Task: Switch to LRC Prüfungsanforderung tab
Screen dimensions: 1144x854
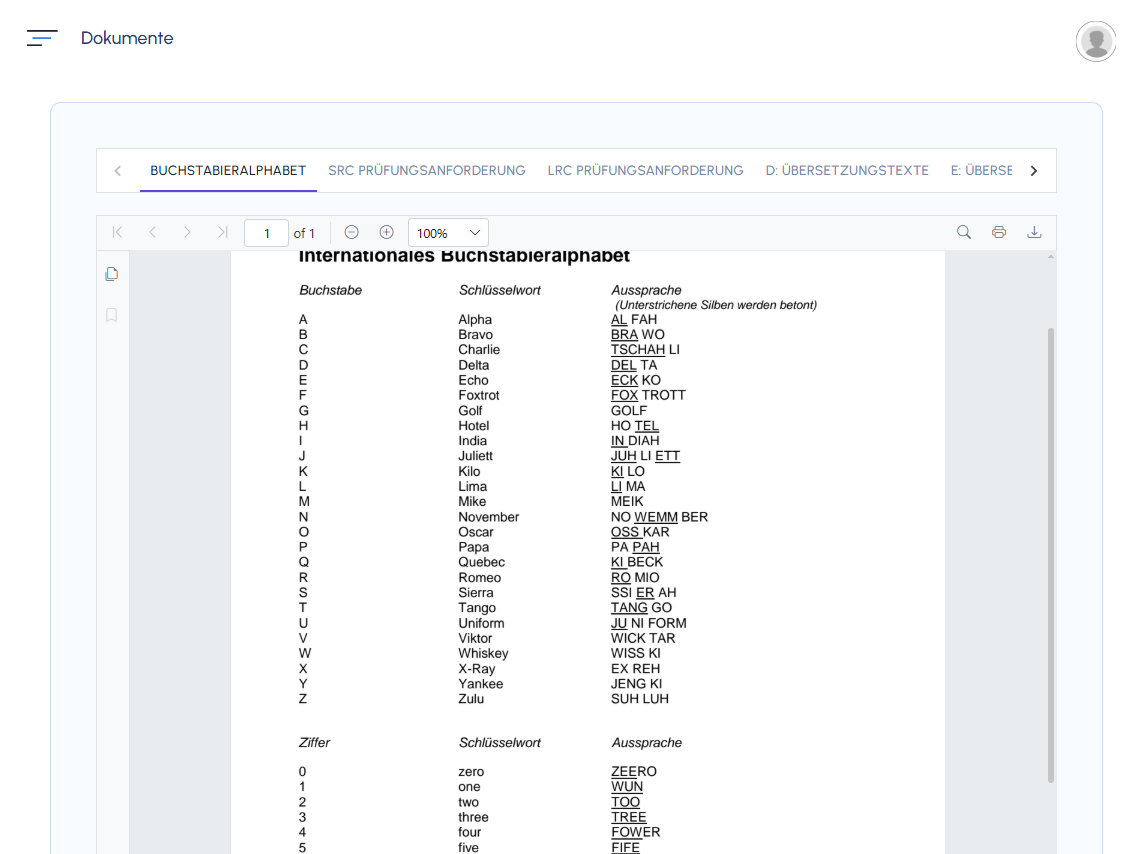Action: pos(646,171)
